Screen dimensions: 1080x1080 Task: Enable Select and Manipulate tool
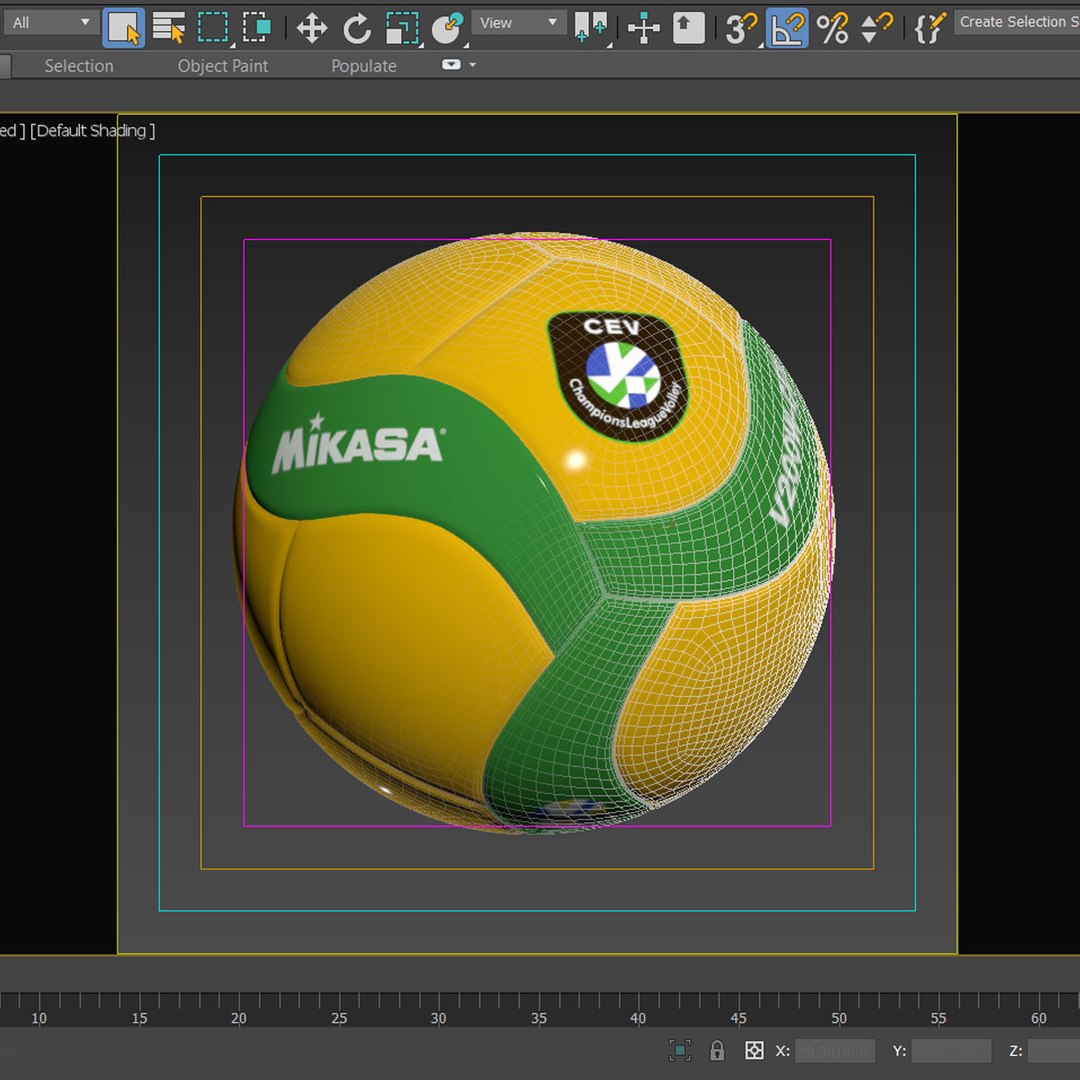tap(643, 28)
